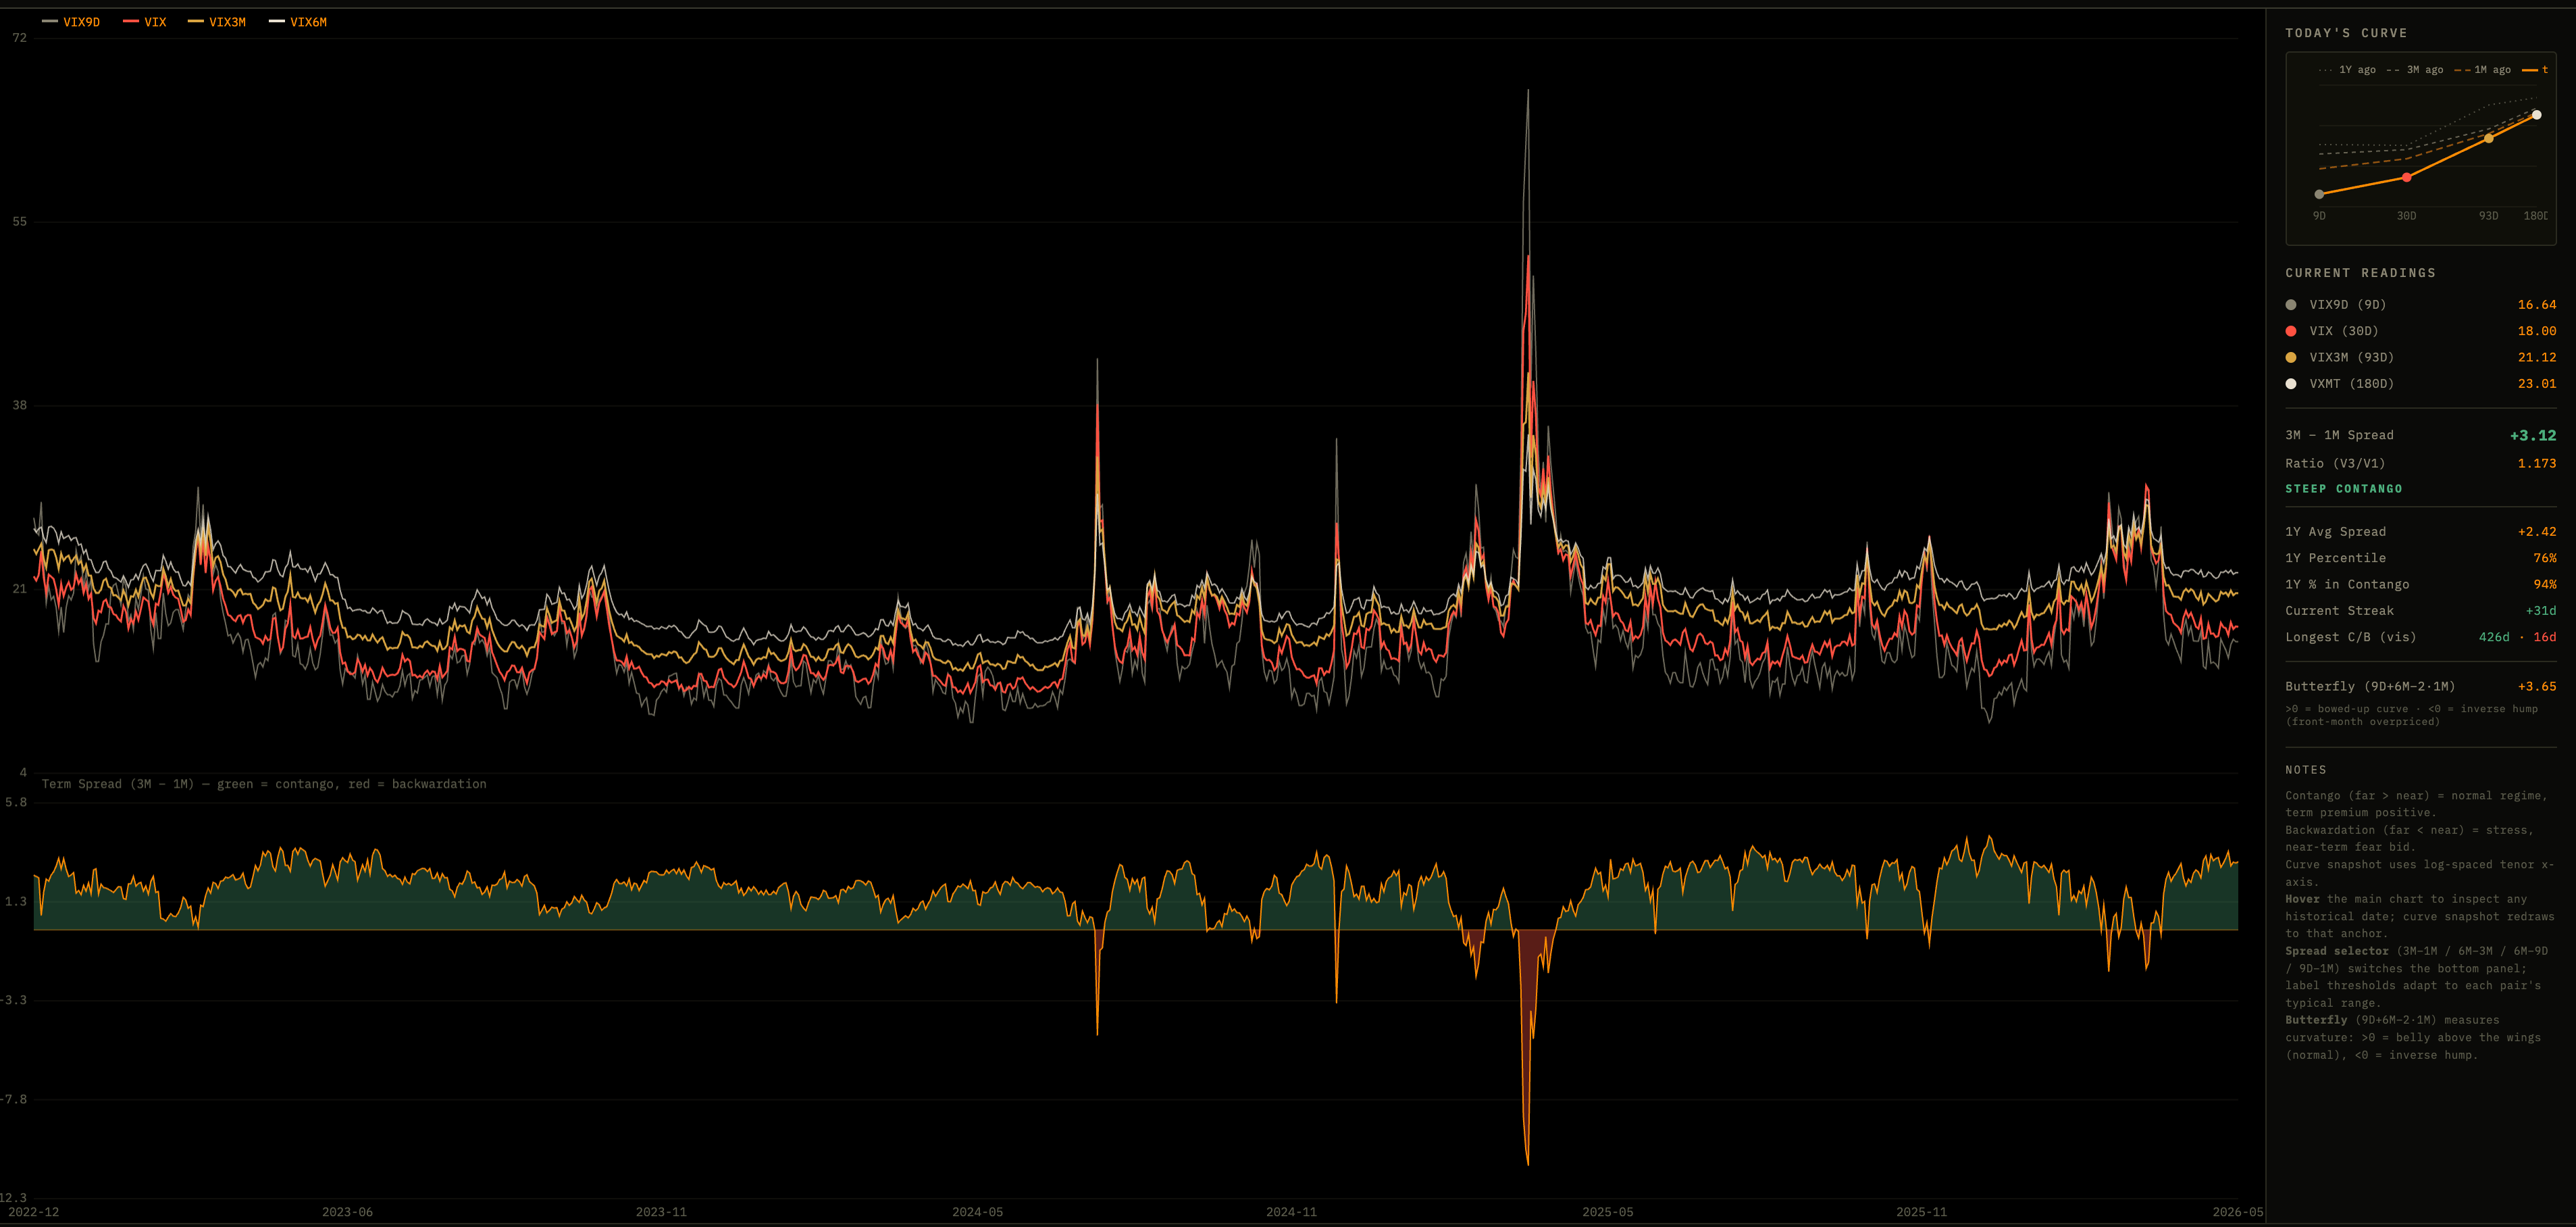Toggle the VIX legend entry
Viewport: 2576px width, 1227px height.
pyautogui.click(x=145, y=22)
